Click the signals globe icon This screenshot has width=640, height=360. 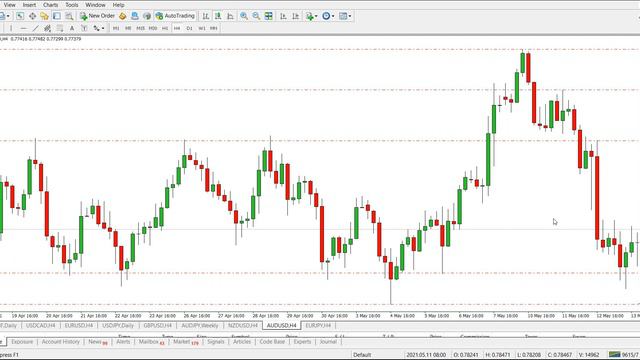(x=147, y=16)
